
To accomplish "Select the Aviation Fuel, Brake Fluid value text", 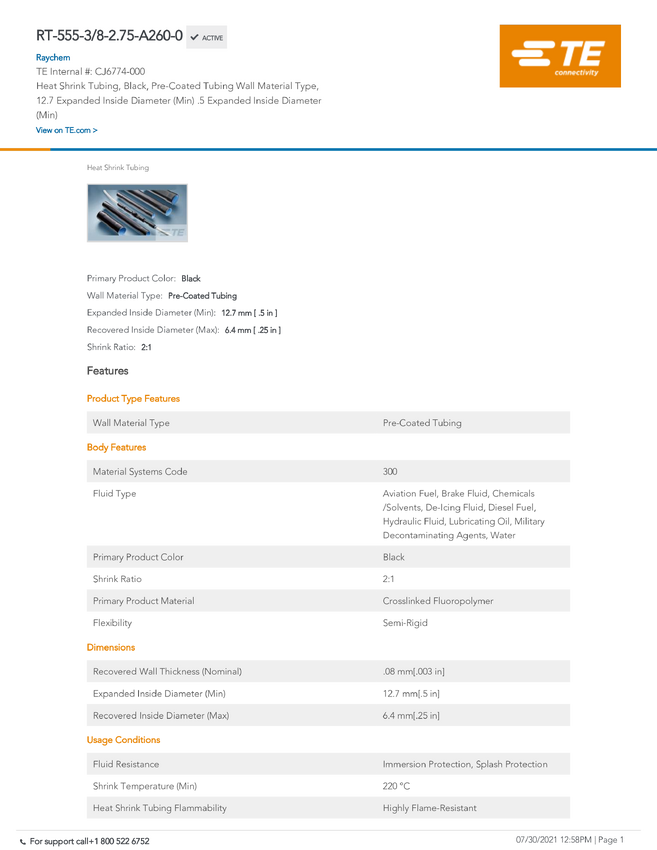I will (x=463, y=514).
